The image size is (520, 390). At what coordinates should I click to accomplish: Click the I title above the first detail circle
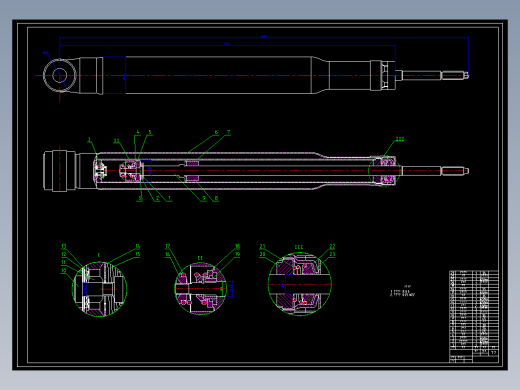[x=98, y=255]
